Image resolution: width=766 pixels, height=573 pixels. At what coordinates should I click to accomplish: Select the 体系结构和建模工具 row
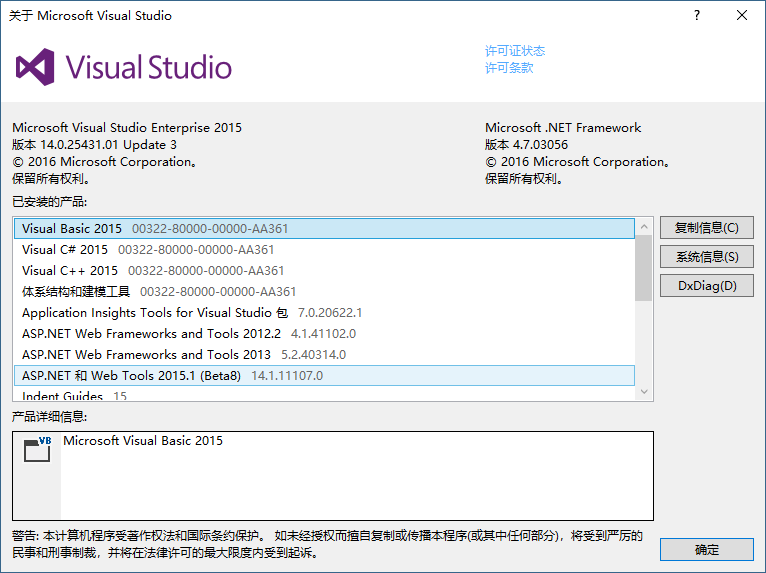[x=324, y=292]
